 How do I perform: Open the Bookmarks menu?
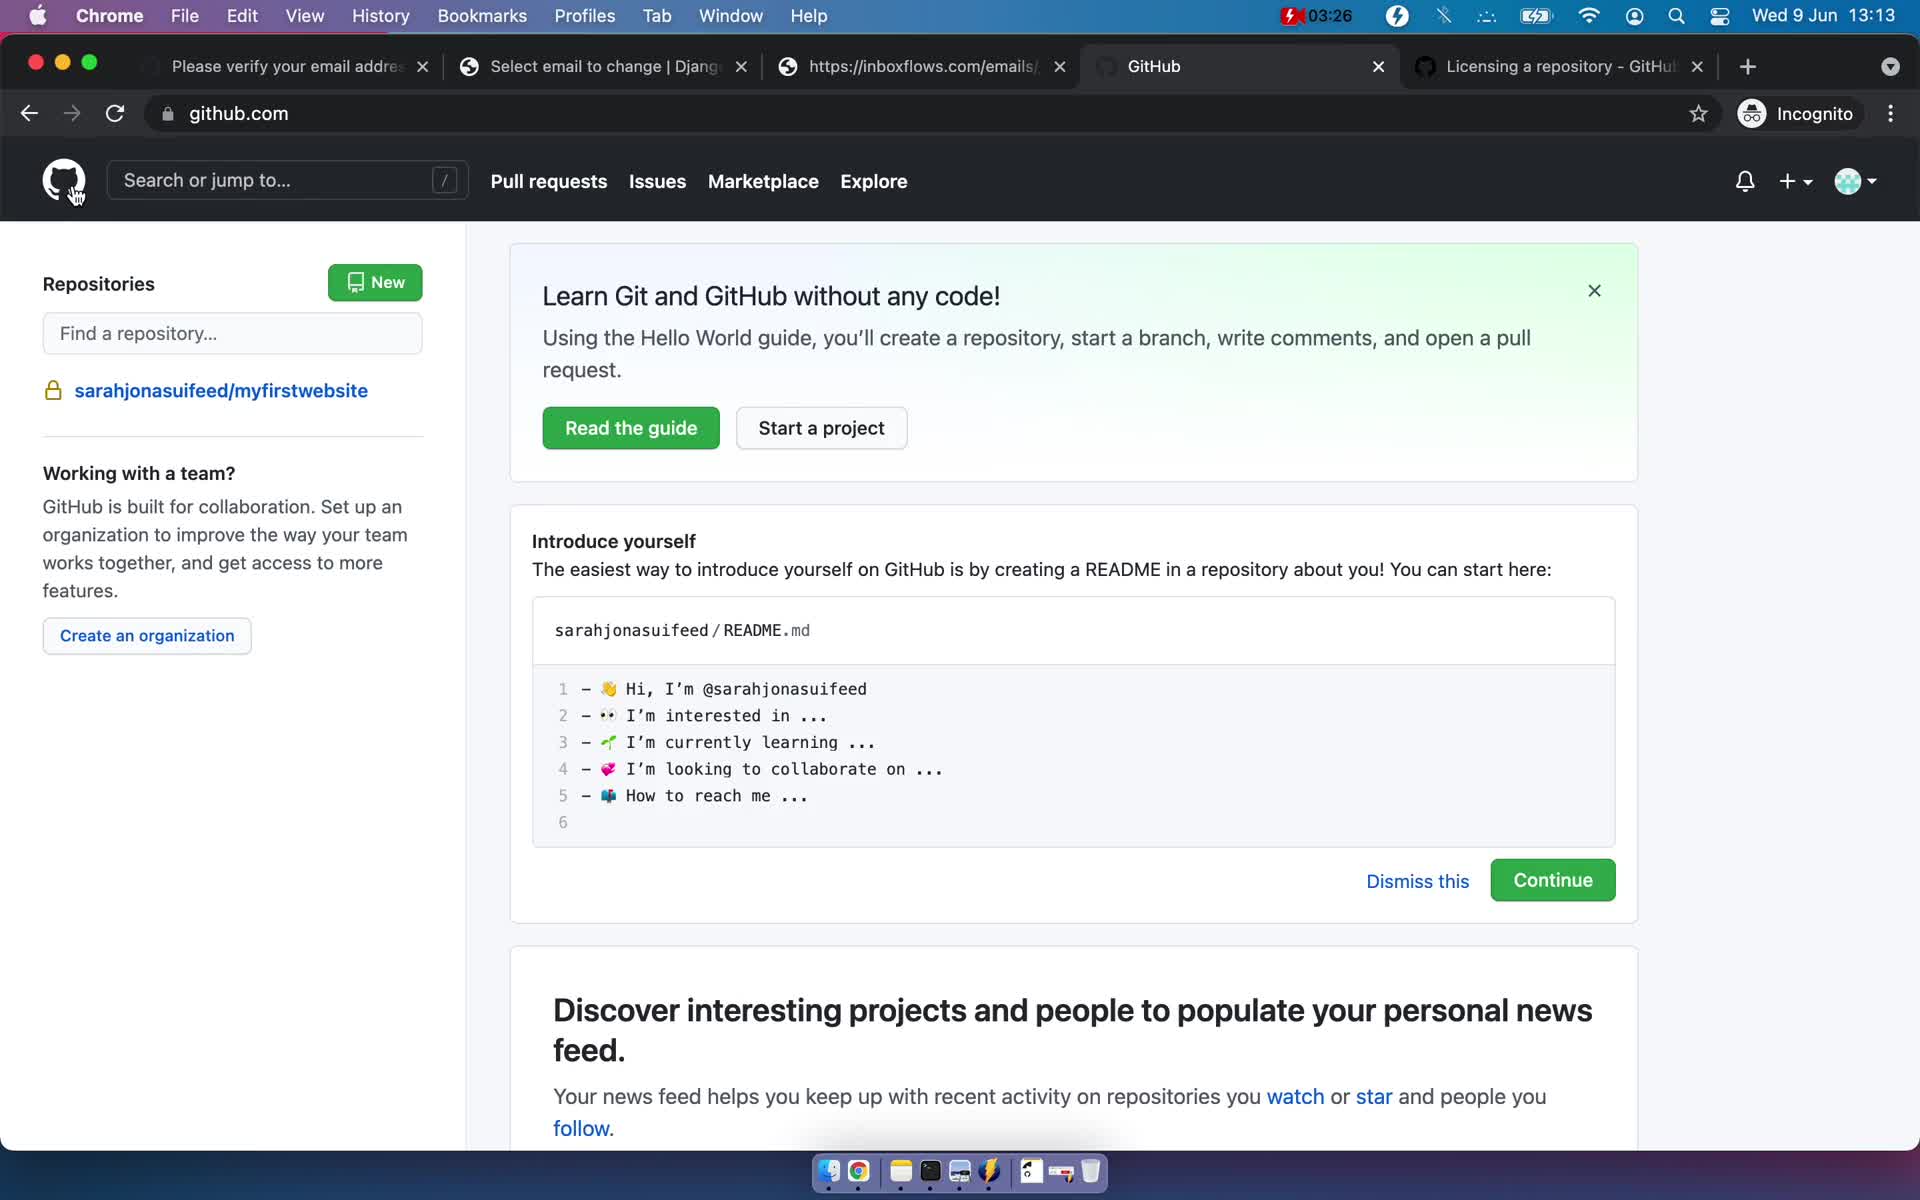pyautogui.click(x=482, y=16)
